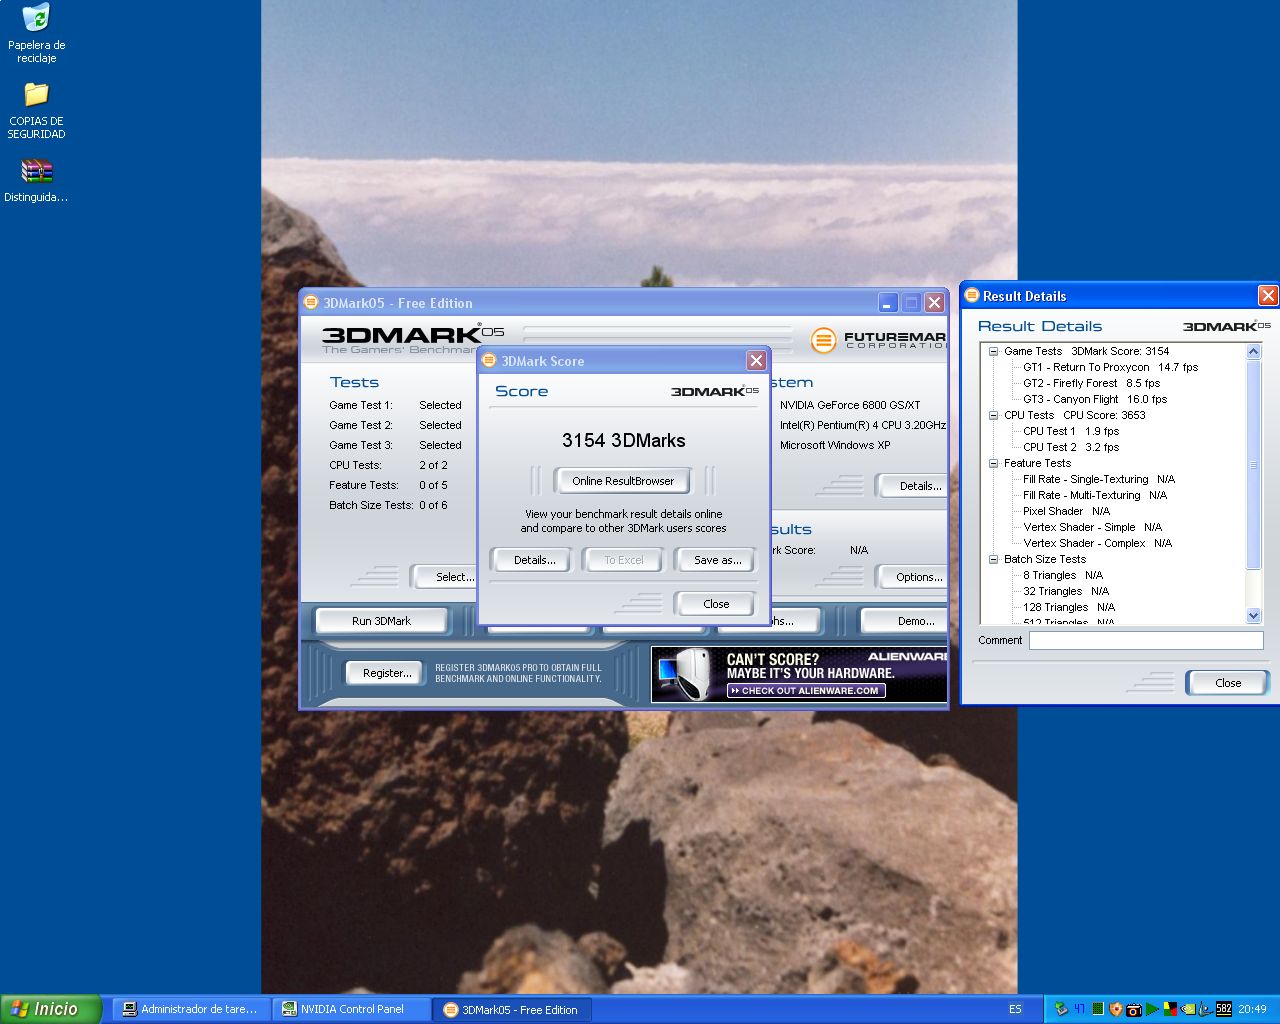The width and height of the screenshot is (1280, 1024).
Task: Click the shield security icon in tray
Action: coord(1115,1009)
